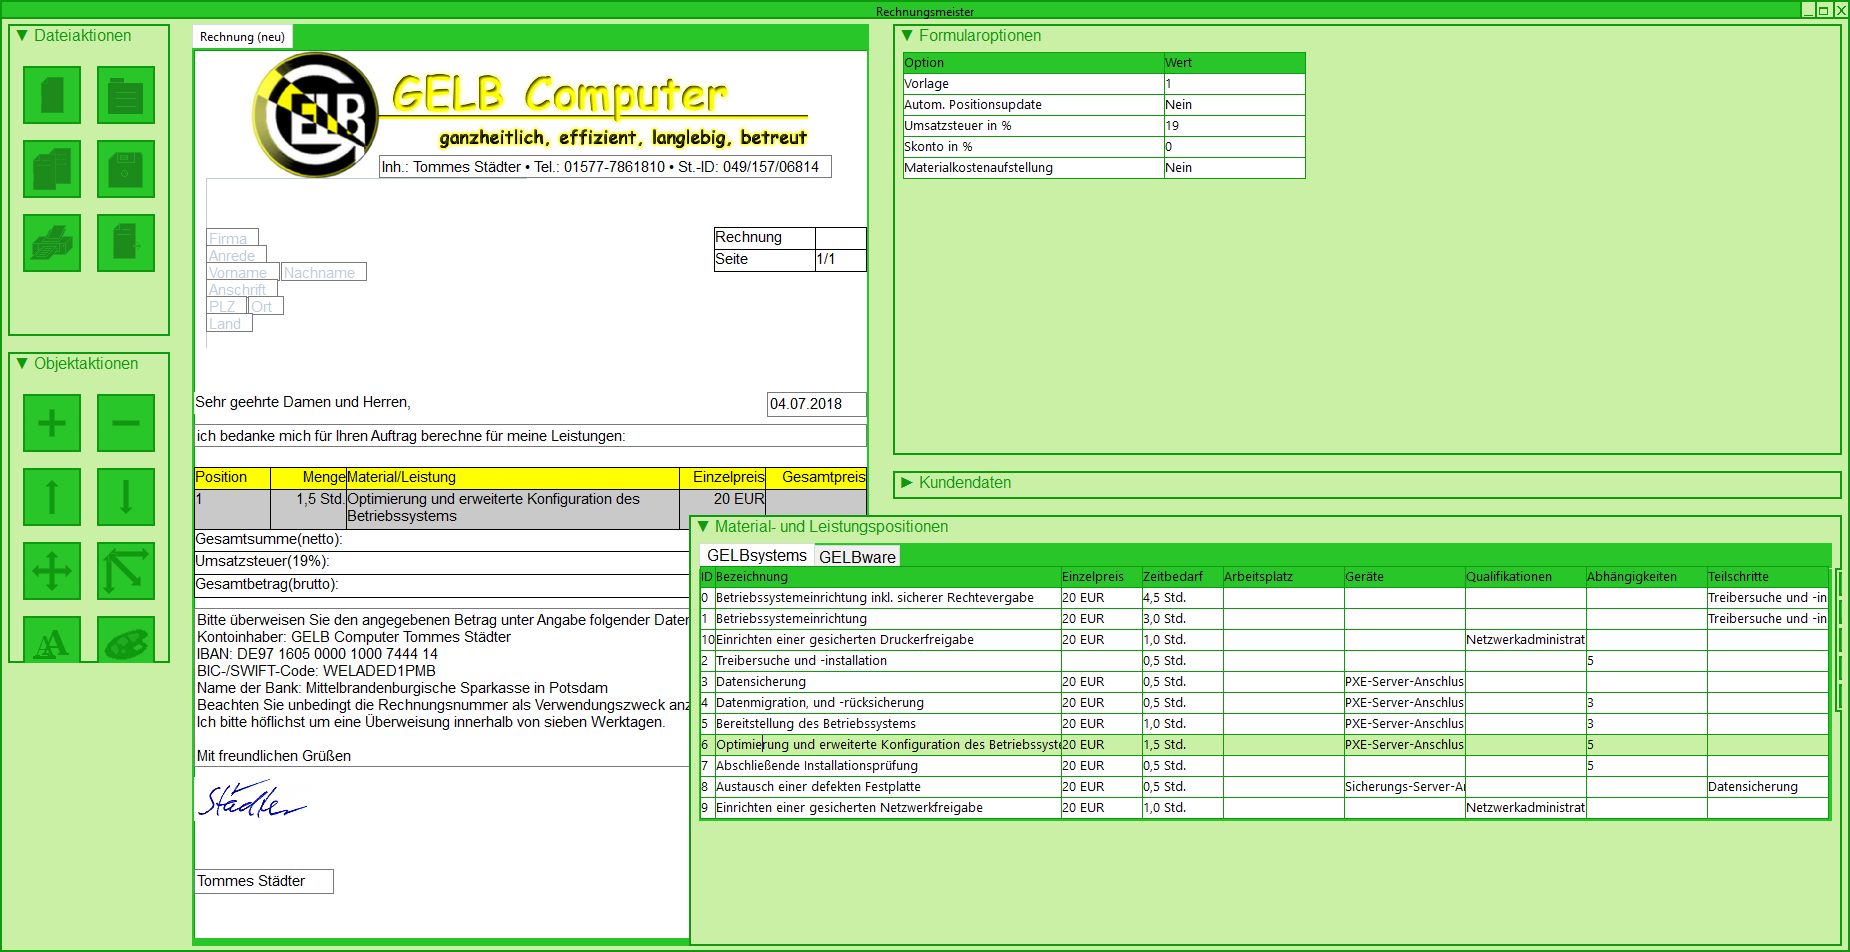Screen dimensions: 1850x952
Task: Switch to the GELBware tab
Action: [857, 557]
